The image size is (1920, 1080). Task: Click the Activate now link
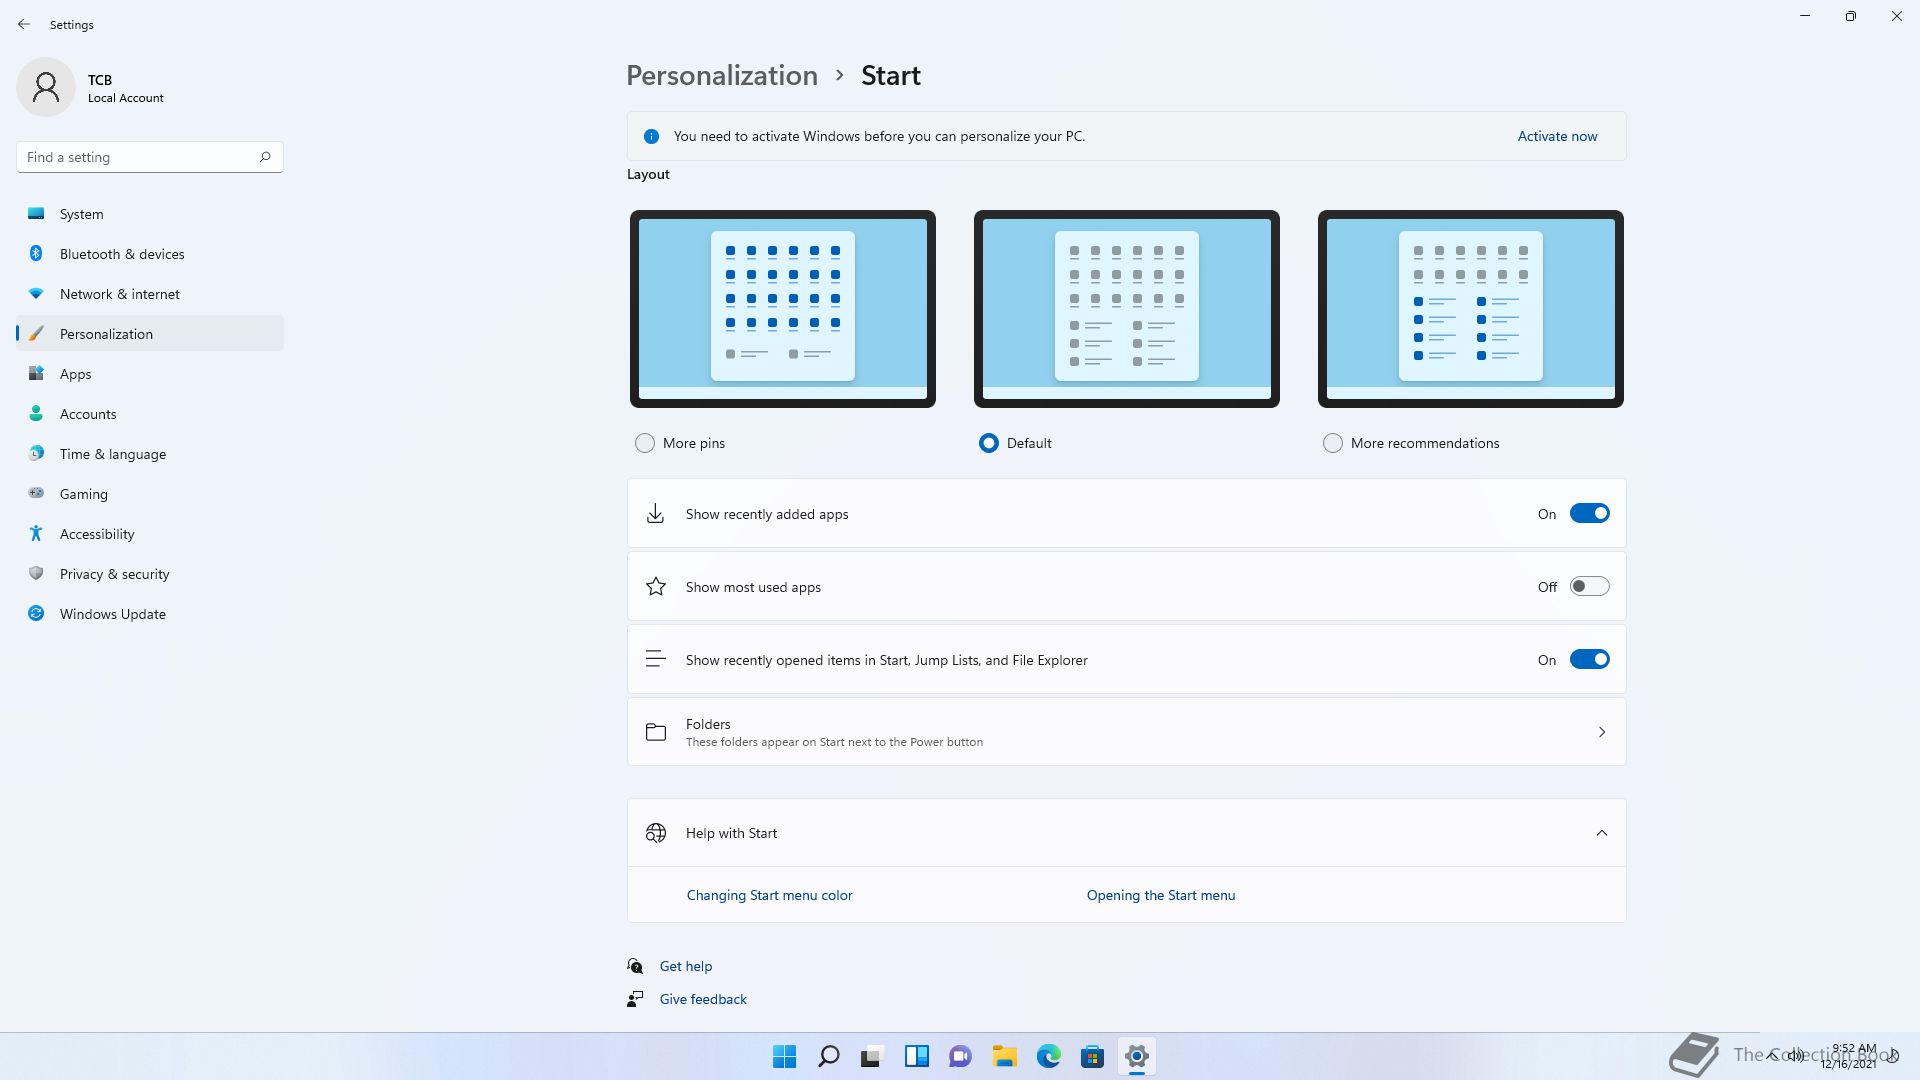point(1557,136)
